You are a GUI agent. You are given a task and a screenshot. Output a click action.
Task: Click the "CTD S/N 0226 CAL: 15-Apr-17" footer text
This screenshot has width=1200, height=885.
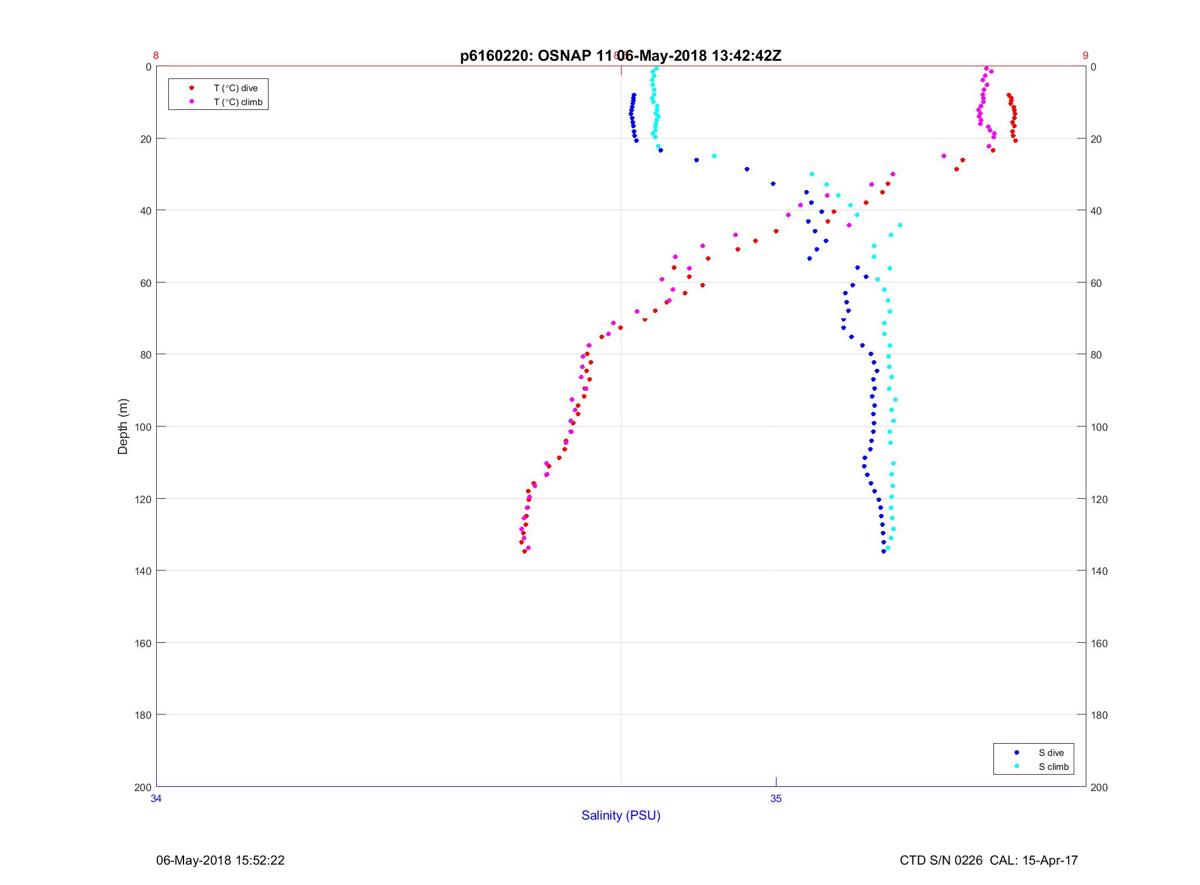tap(989, 860)
